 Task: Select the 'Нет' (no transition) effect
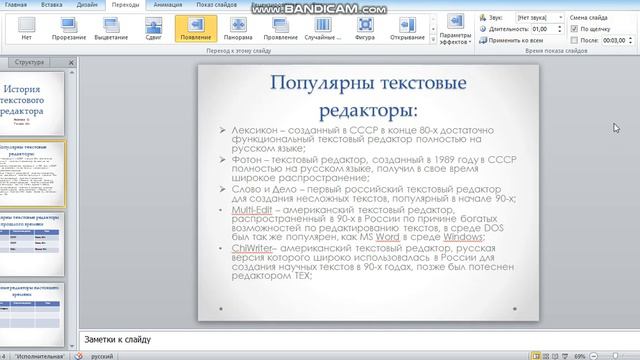click(27, 29)
